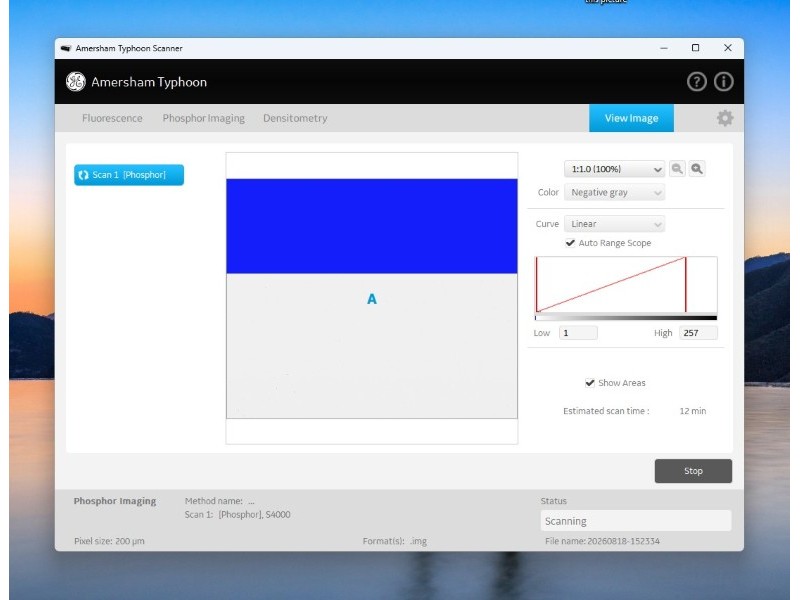Open the 1:1.0 (100%) zoom dropdown
800x600 pixels.
click(x=614, y=169)
